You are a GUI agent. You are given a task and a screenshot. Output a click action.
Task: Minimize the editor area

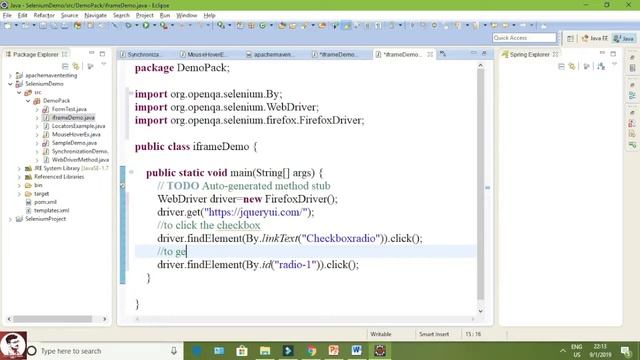(473, 53)
